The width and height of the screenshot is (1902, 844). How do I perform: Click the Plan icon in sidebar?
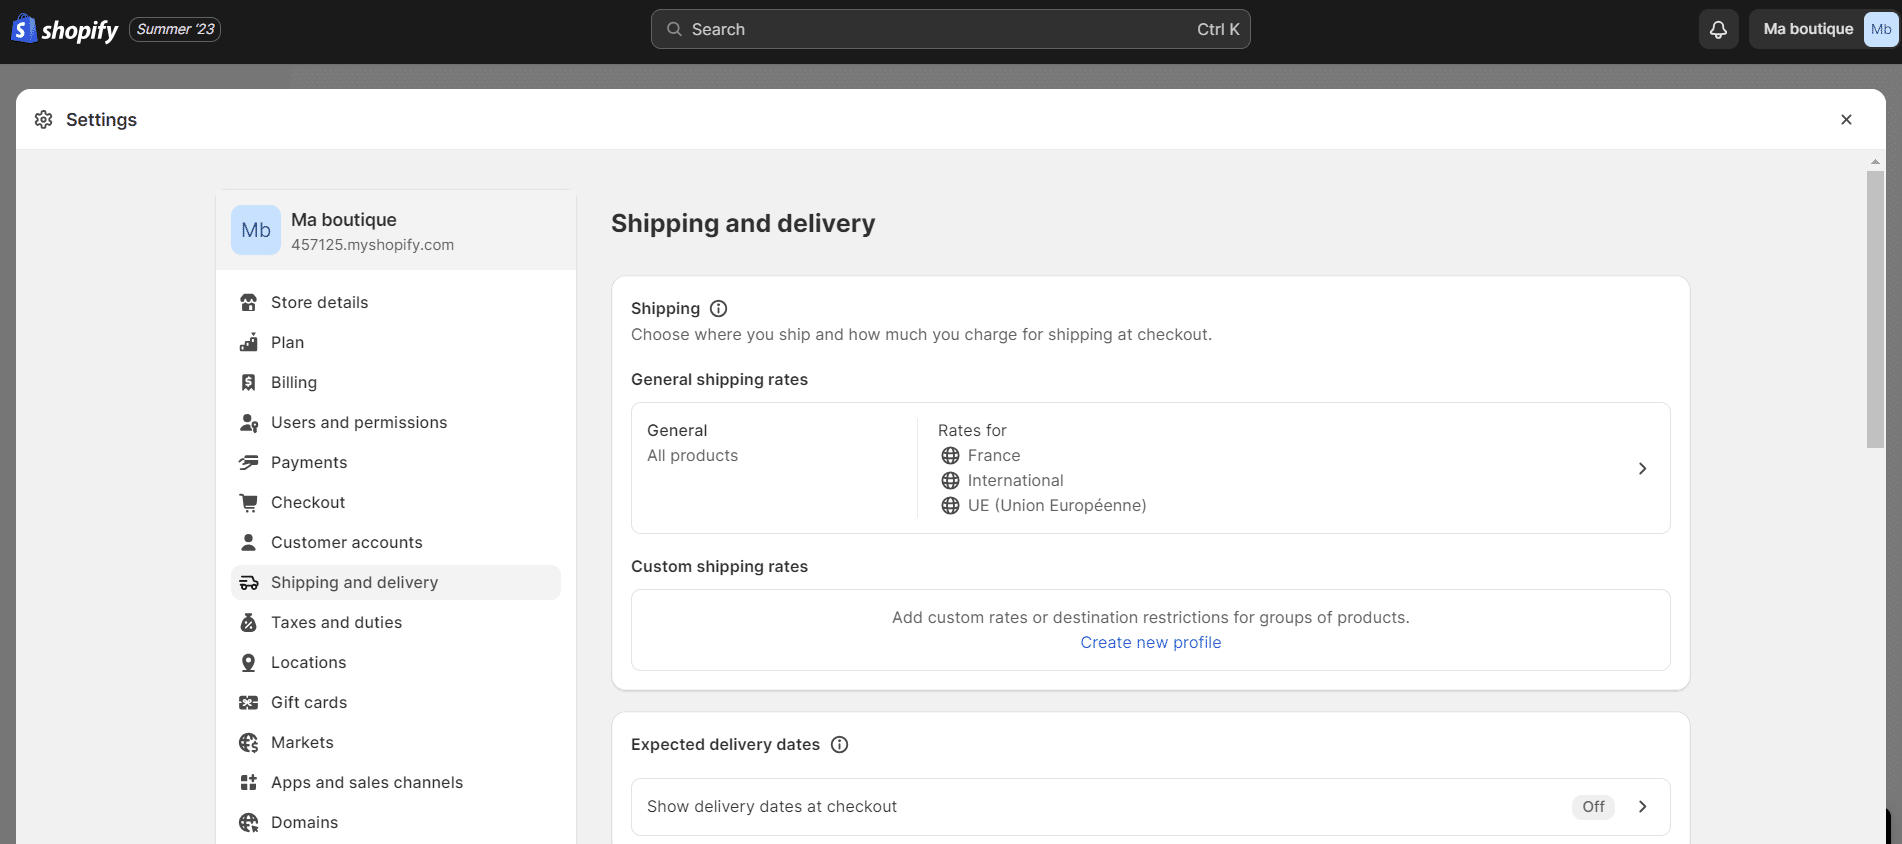(249, 342)
